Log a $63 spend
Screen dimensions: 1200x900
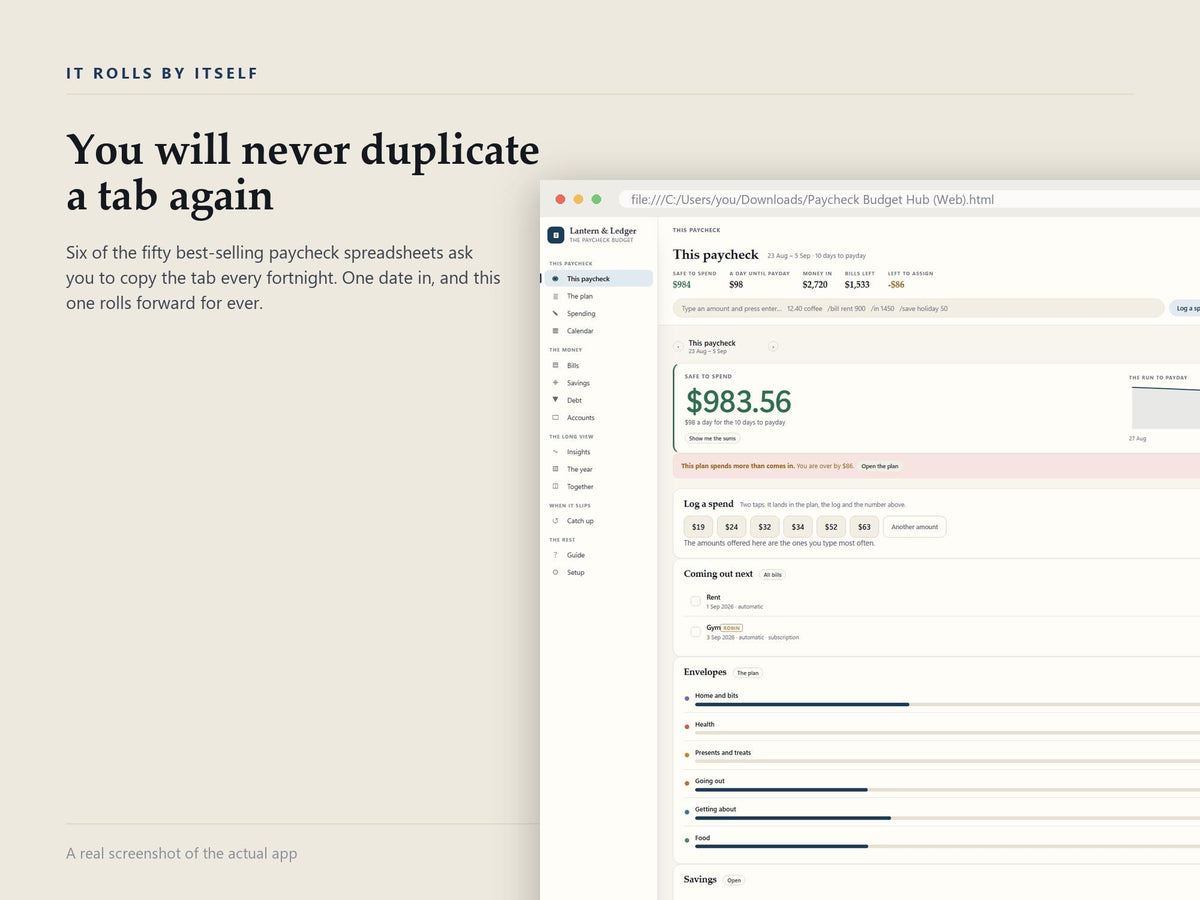(864, 527)
